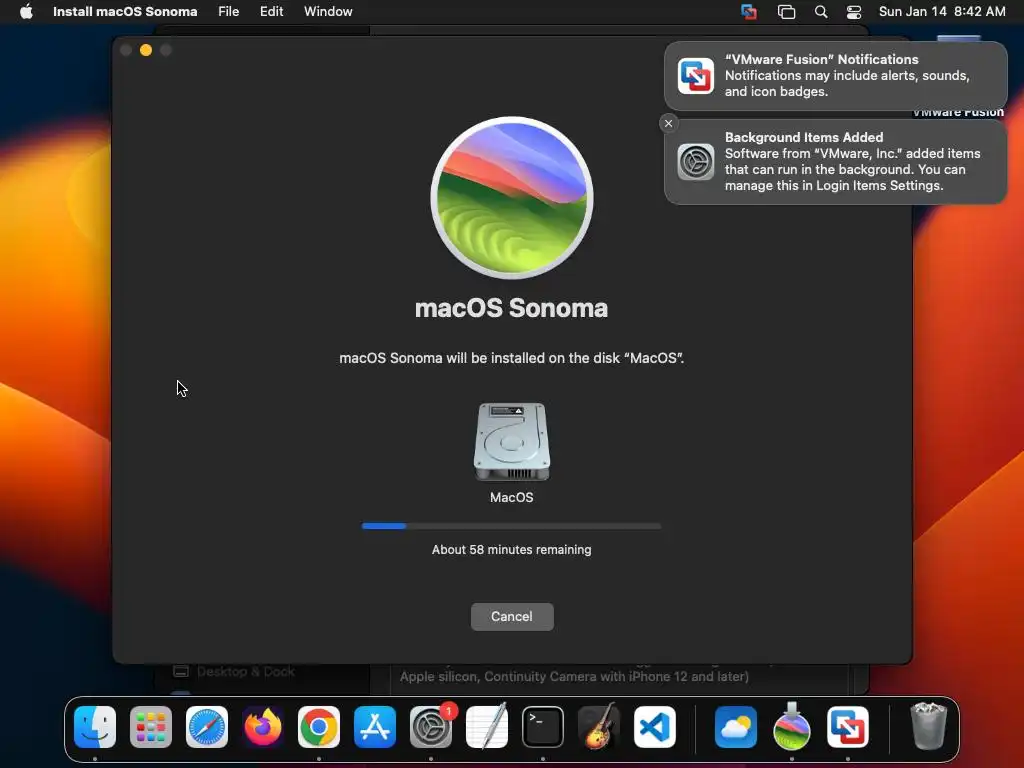Screen dimensions: 1024x768
Task: Click the settings gear icon in Background Items notification
Action: click(x=696, y=162)
